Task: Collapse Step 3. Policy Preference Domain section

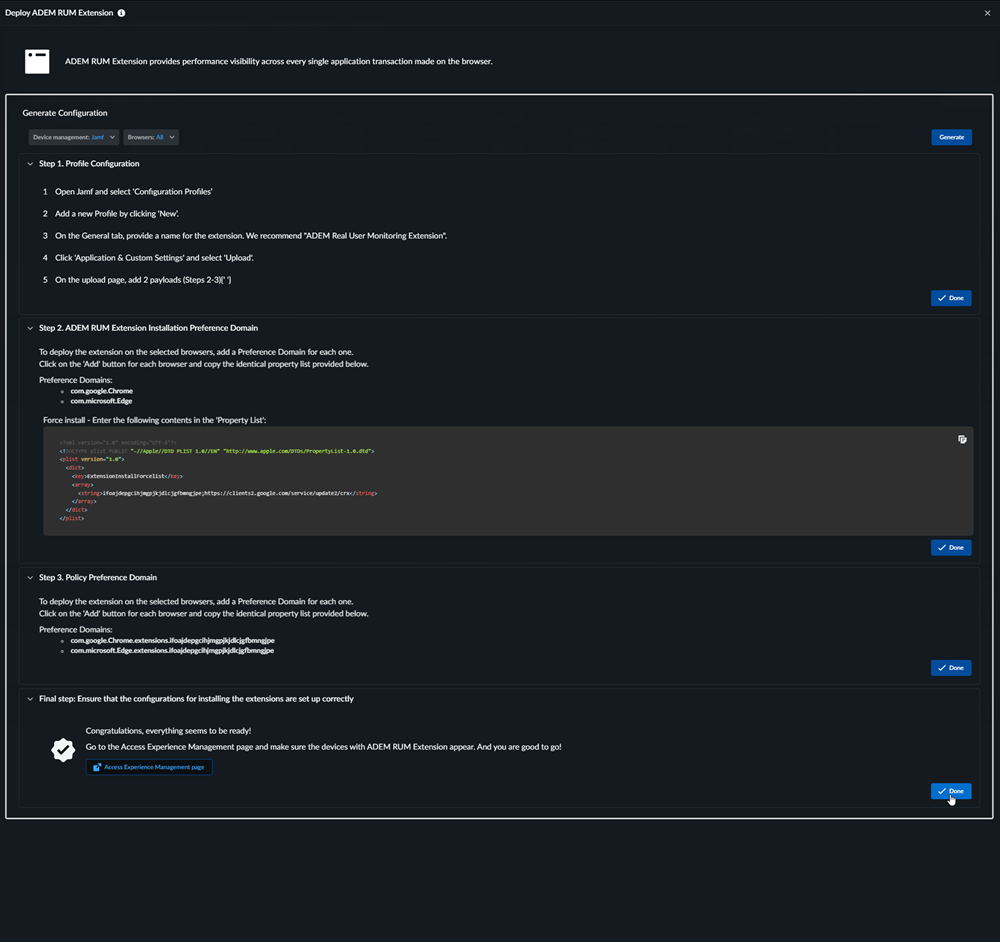Action: pyautogui.click(x=30, y=578)
